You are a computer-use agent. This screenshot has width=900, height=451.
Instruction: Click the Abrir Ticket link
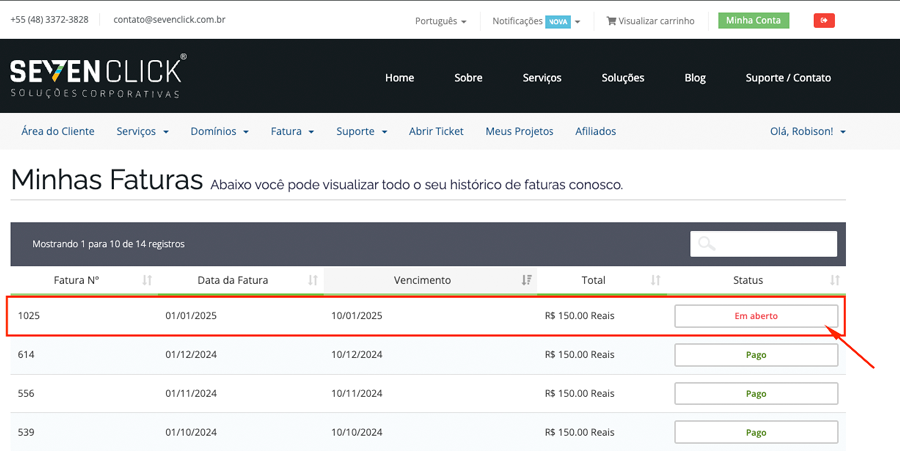point(436,131)
